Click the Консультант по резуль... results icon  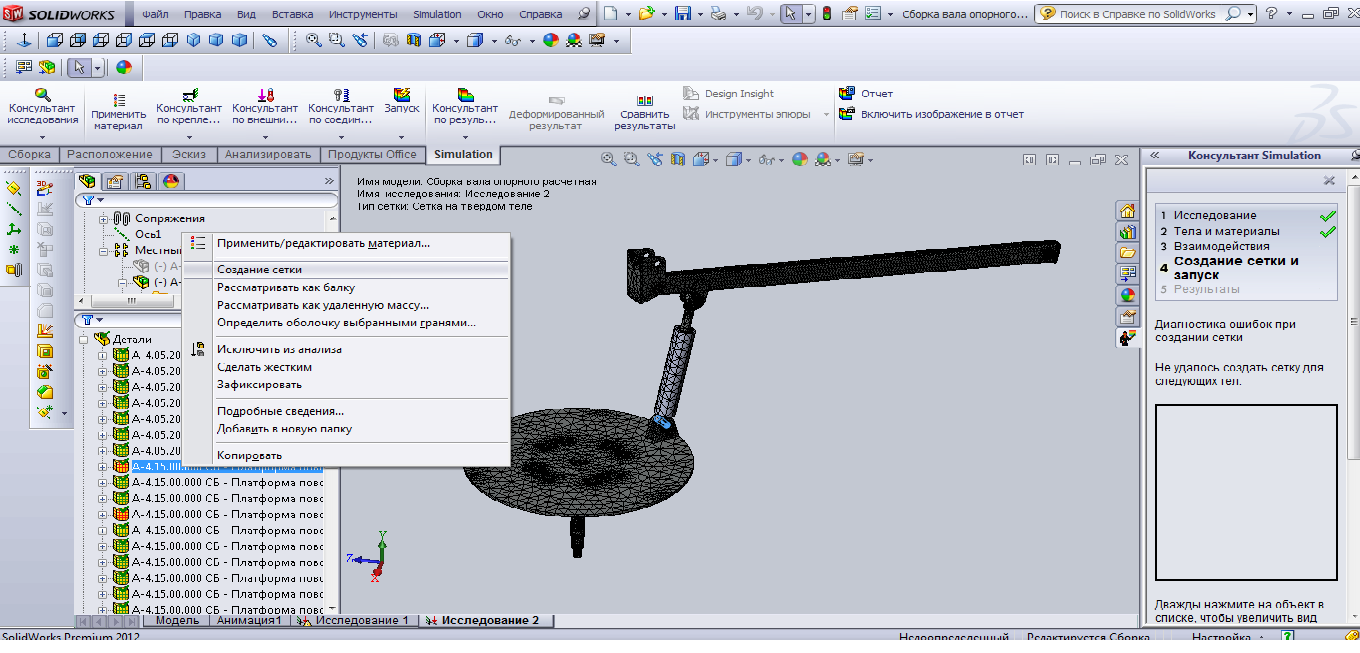465,95
